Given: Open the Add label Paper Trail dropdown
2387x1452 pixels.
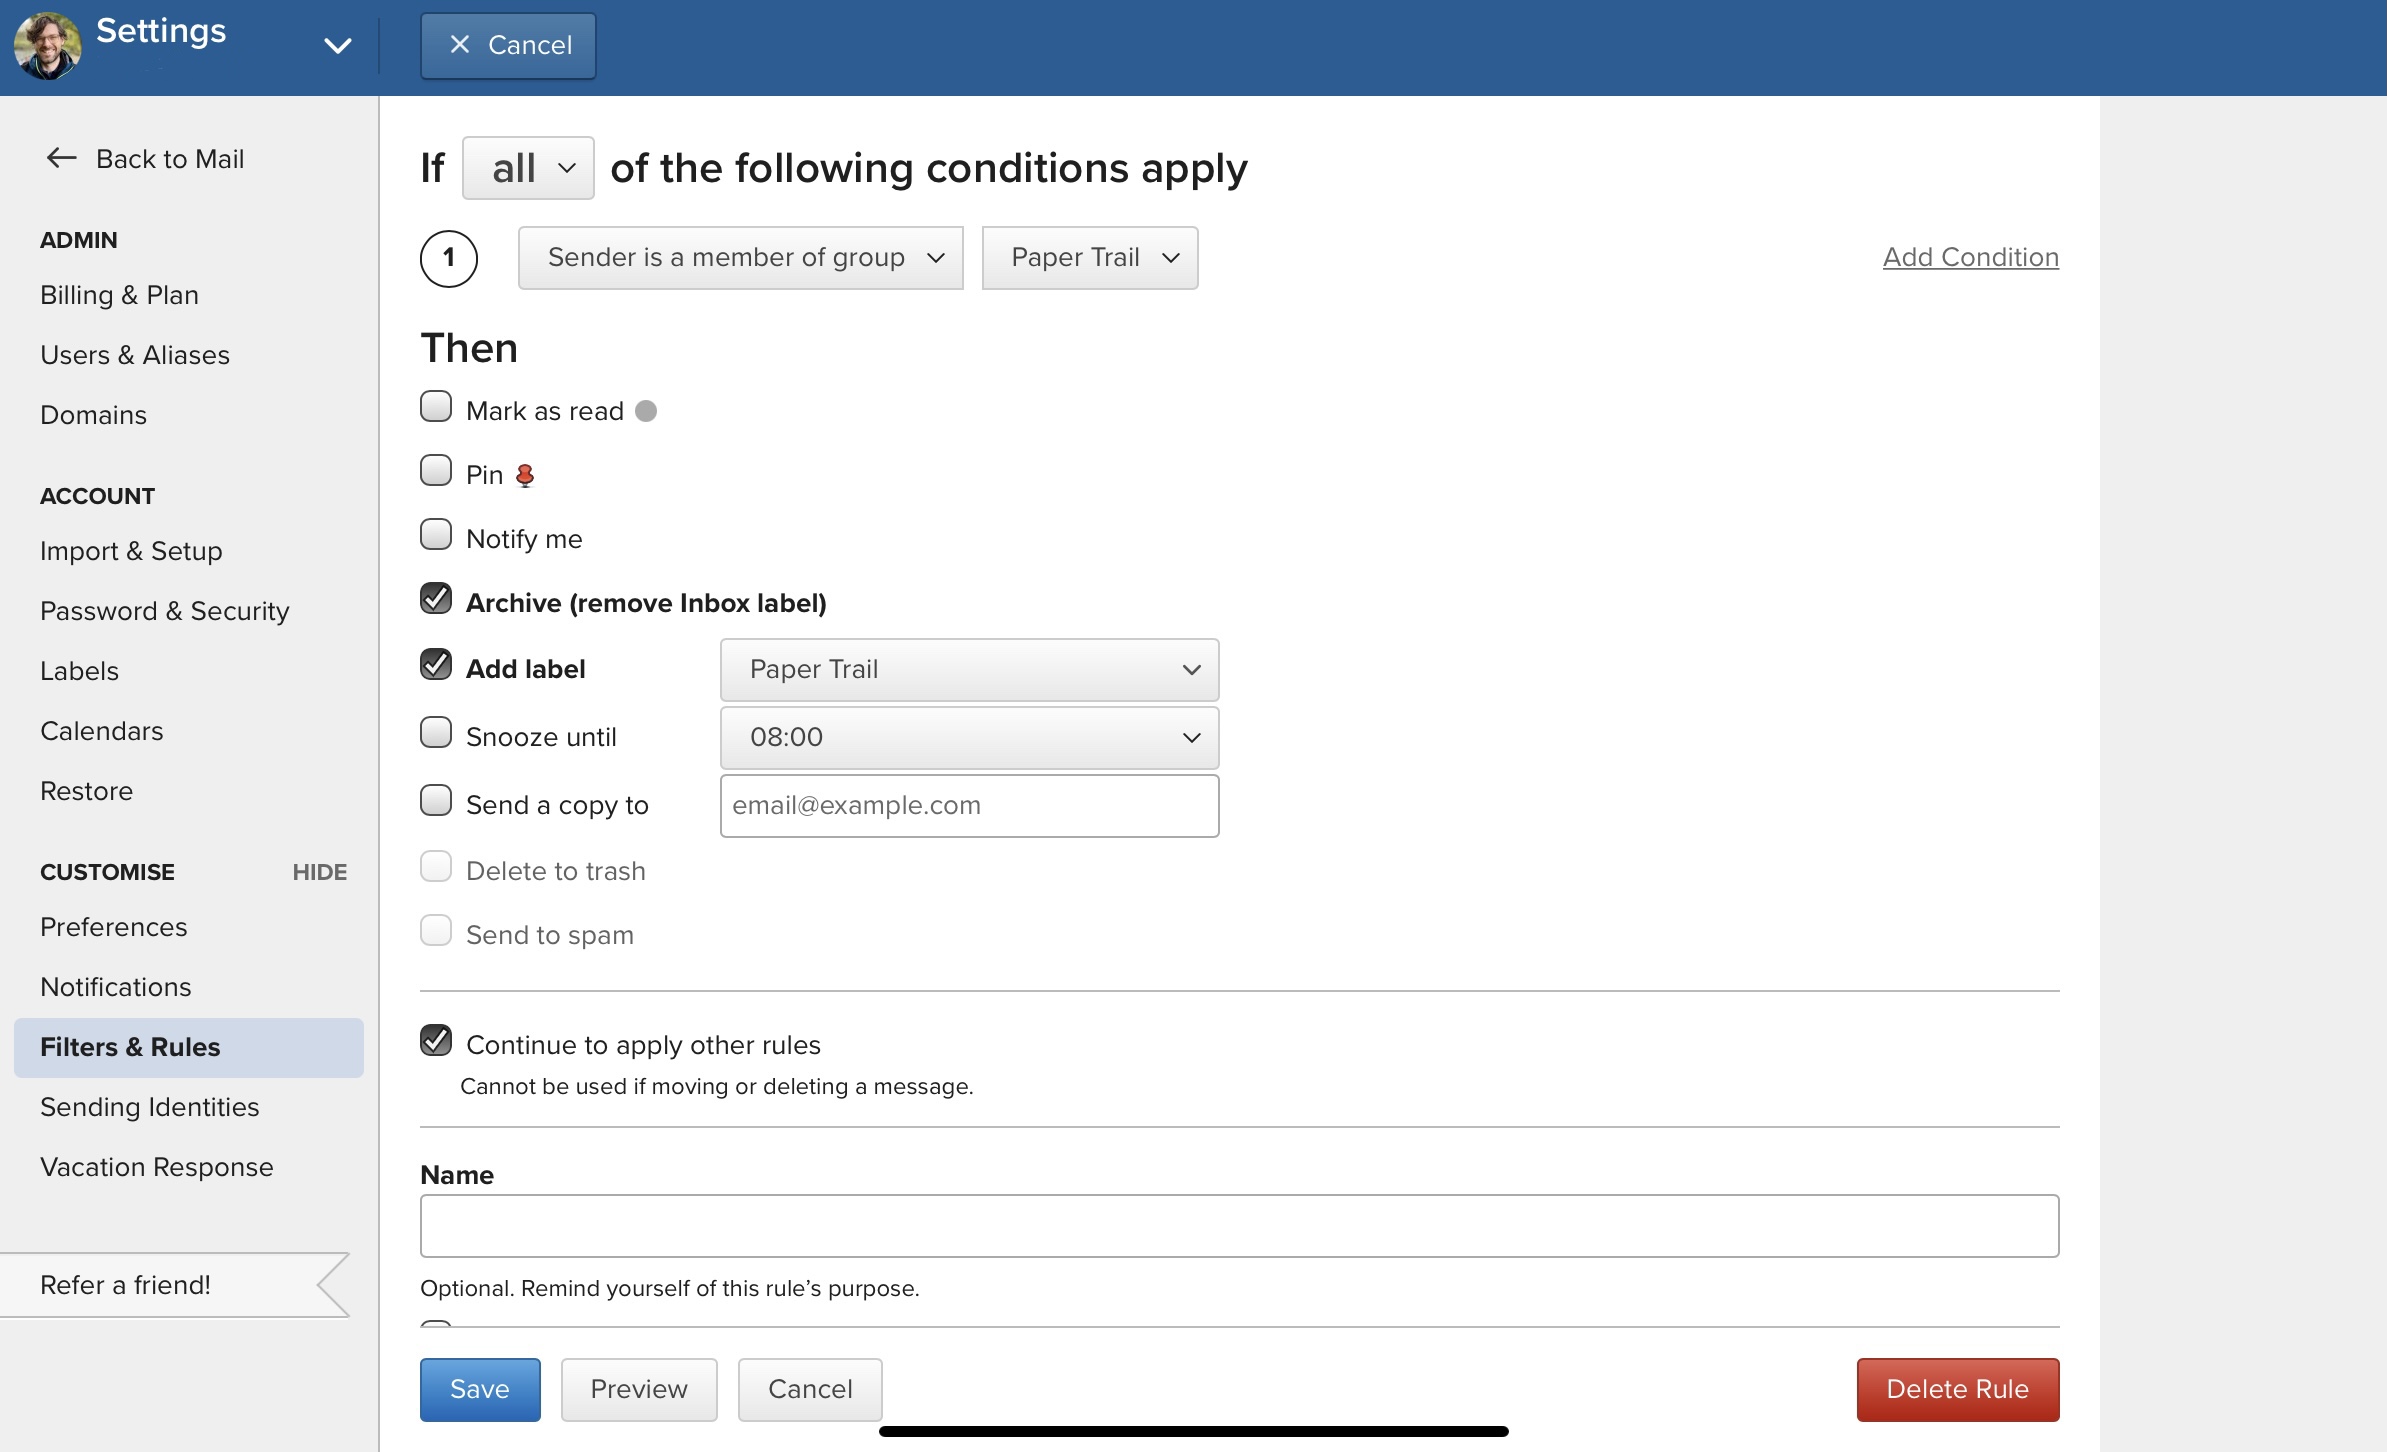Looking at the screenshot, I should click(x=968, y=670).
